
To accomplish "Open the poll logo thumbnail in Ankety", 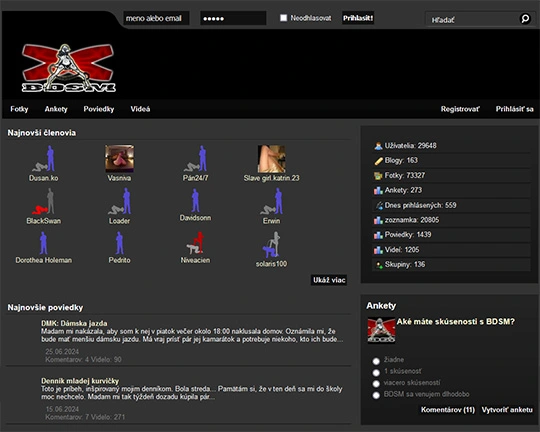I will pos(381,330).
